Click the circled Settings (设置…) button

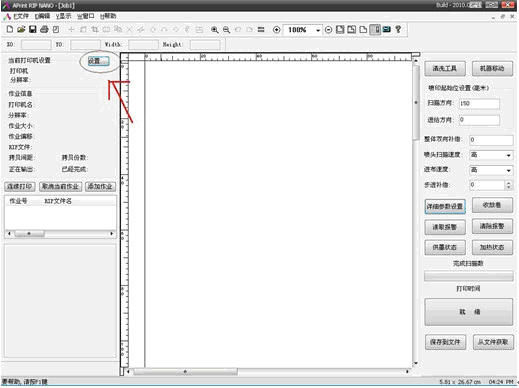pos(99,61)
